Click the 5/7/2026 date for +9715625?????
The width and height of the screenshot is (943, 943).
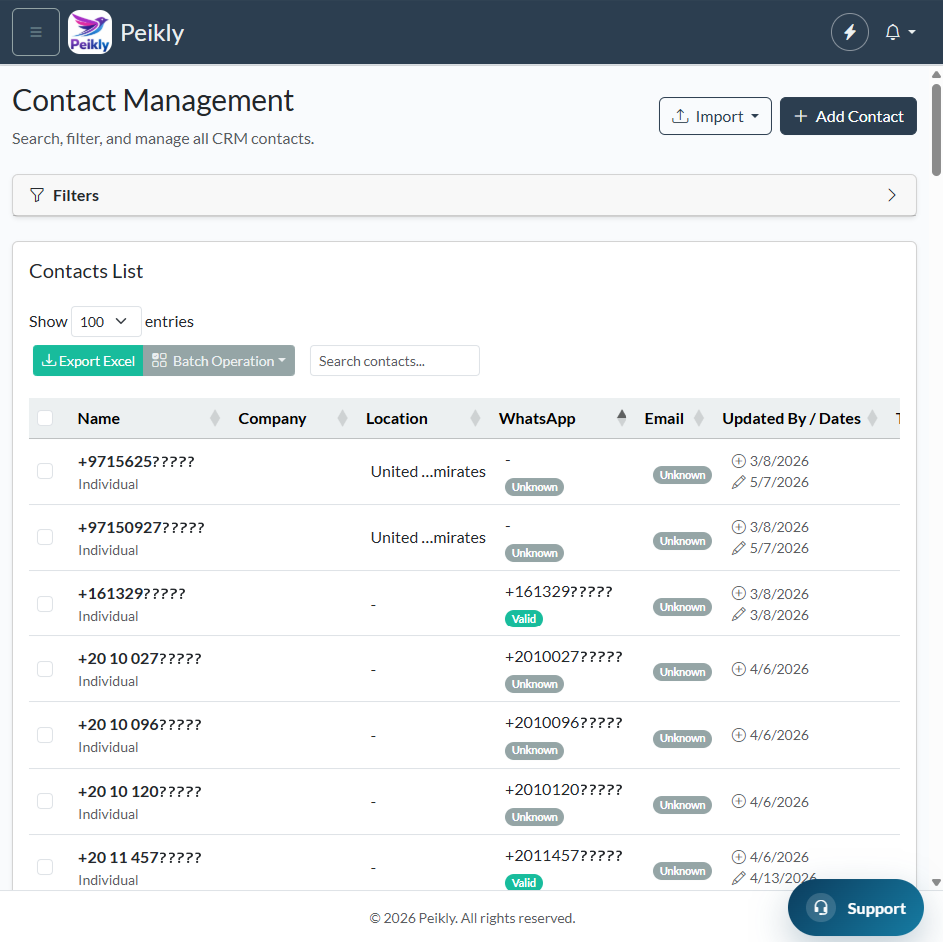coord(779,482)
